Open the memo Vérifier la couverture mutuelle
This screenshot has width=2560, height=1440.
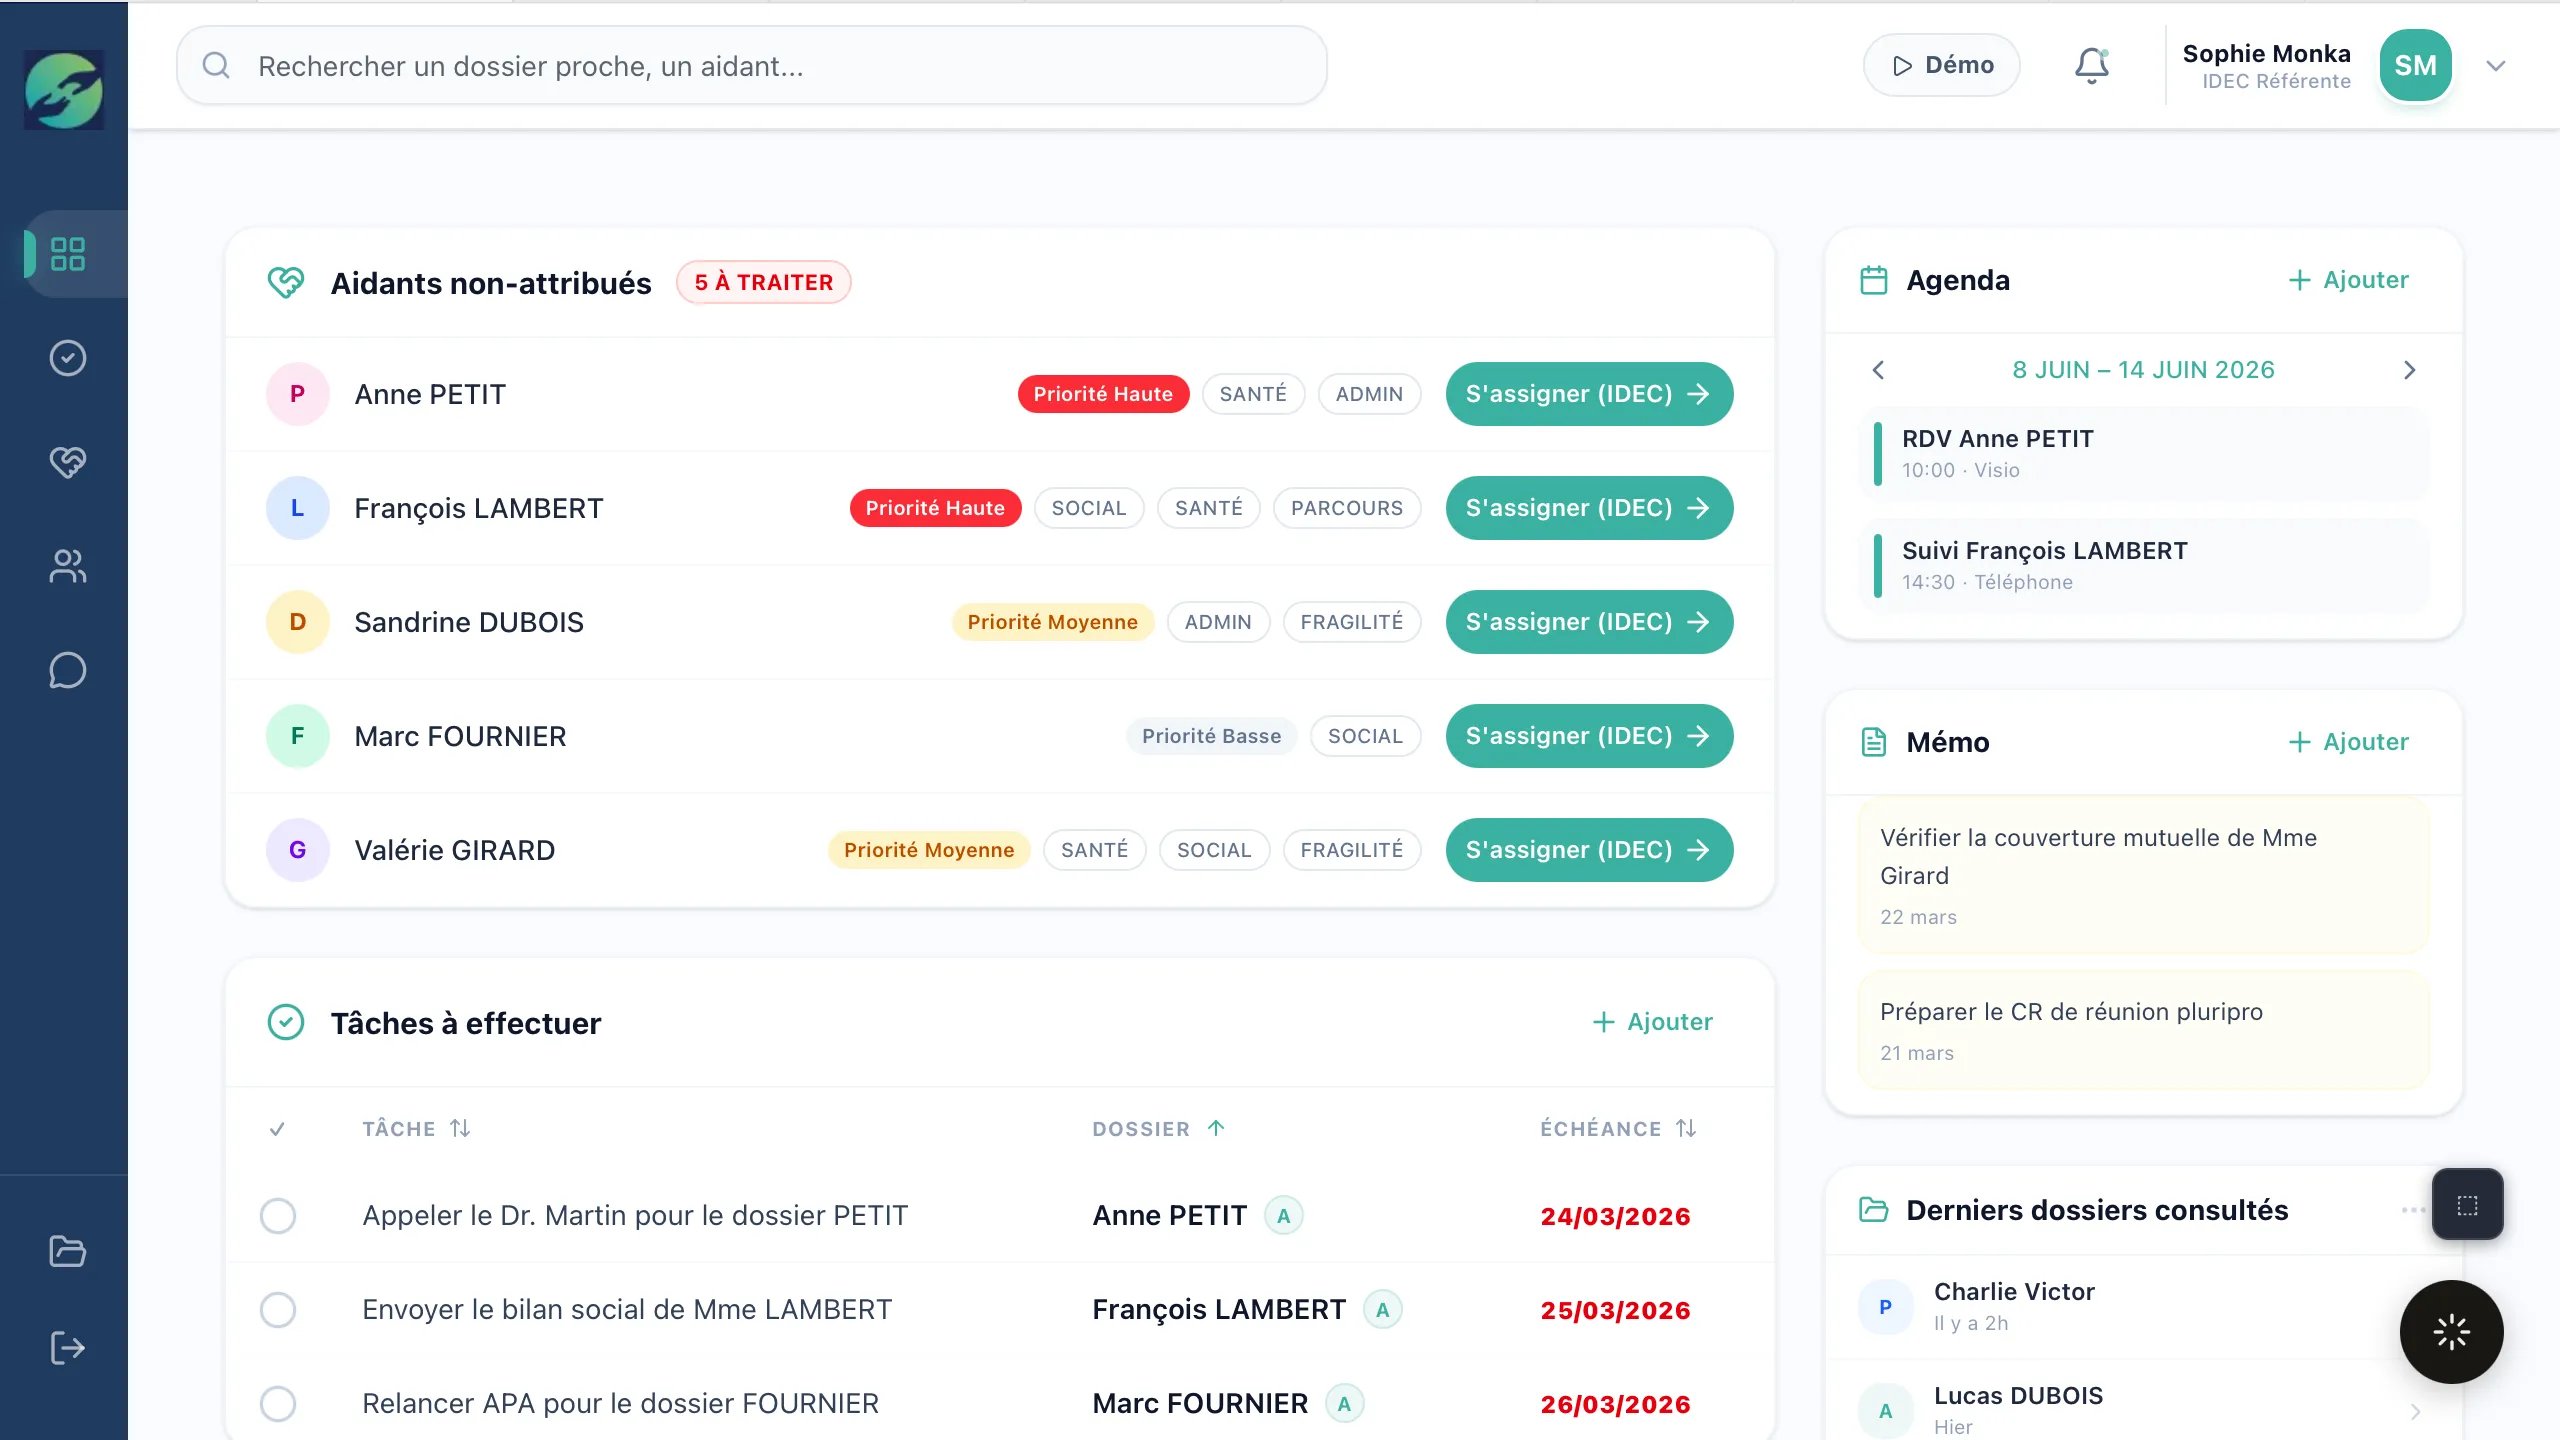(2143, 876)
